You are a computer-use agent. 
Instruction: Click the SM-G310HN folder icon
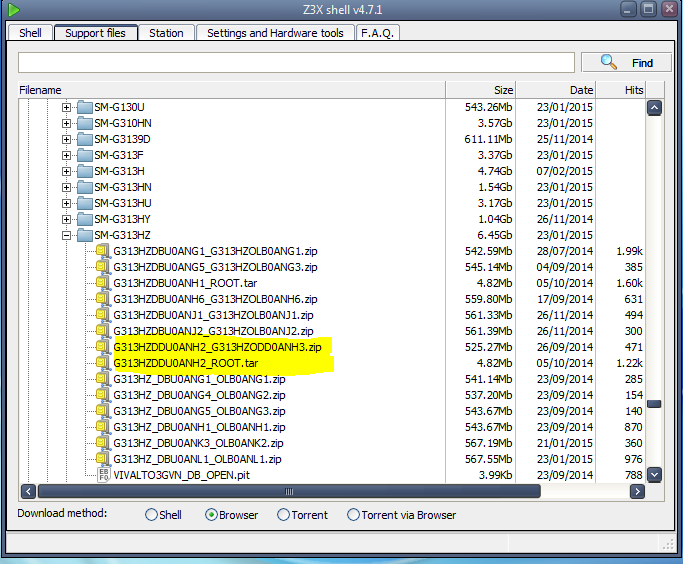click(85, 123)
